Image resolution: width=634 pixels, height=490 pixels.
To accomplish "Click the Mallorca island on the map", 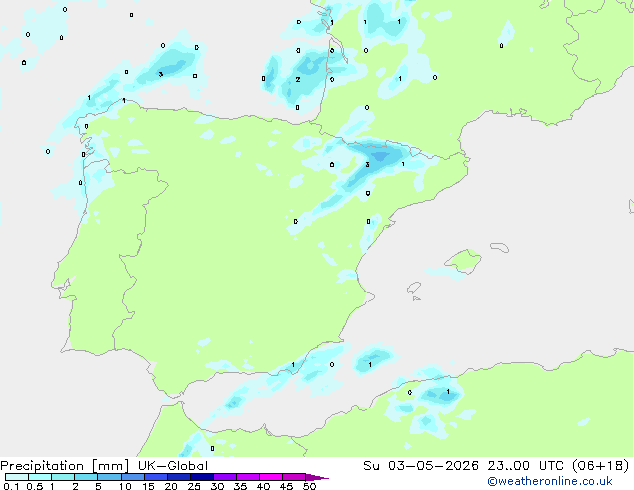I will tap(463, 261).
